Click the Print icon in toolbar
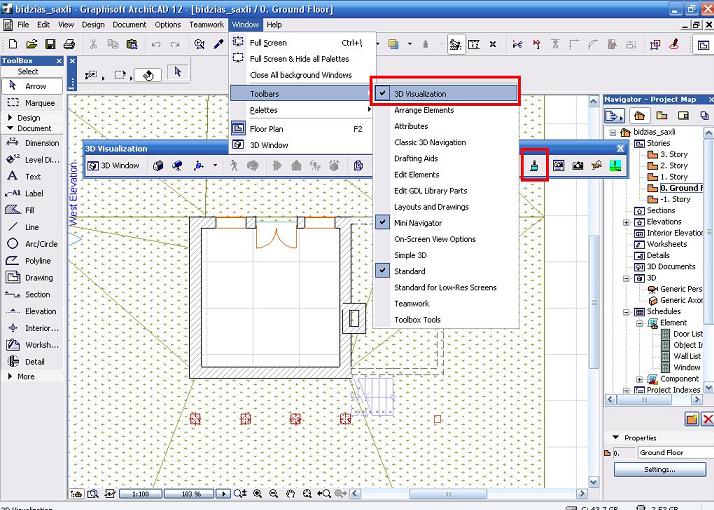 (69, 44)
